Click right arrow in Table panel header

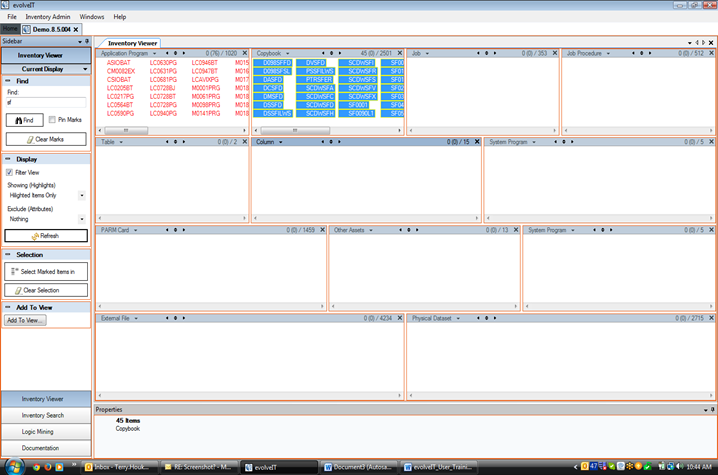tap(184, 142)
